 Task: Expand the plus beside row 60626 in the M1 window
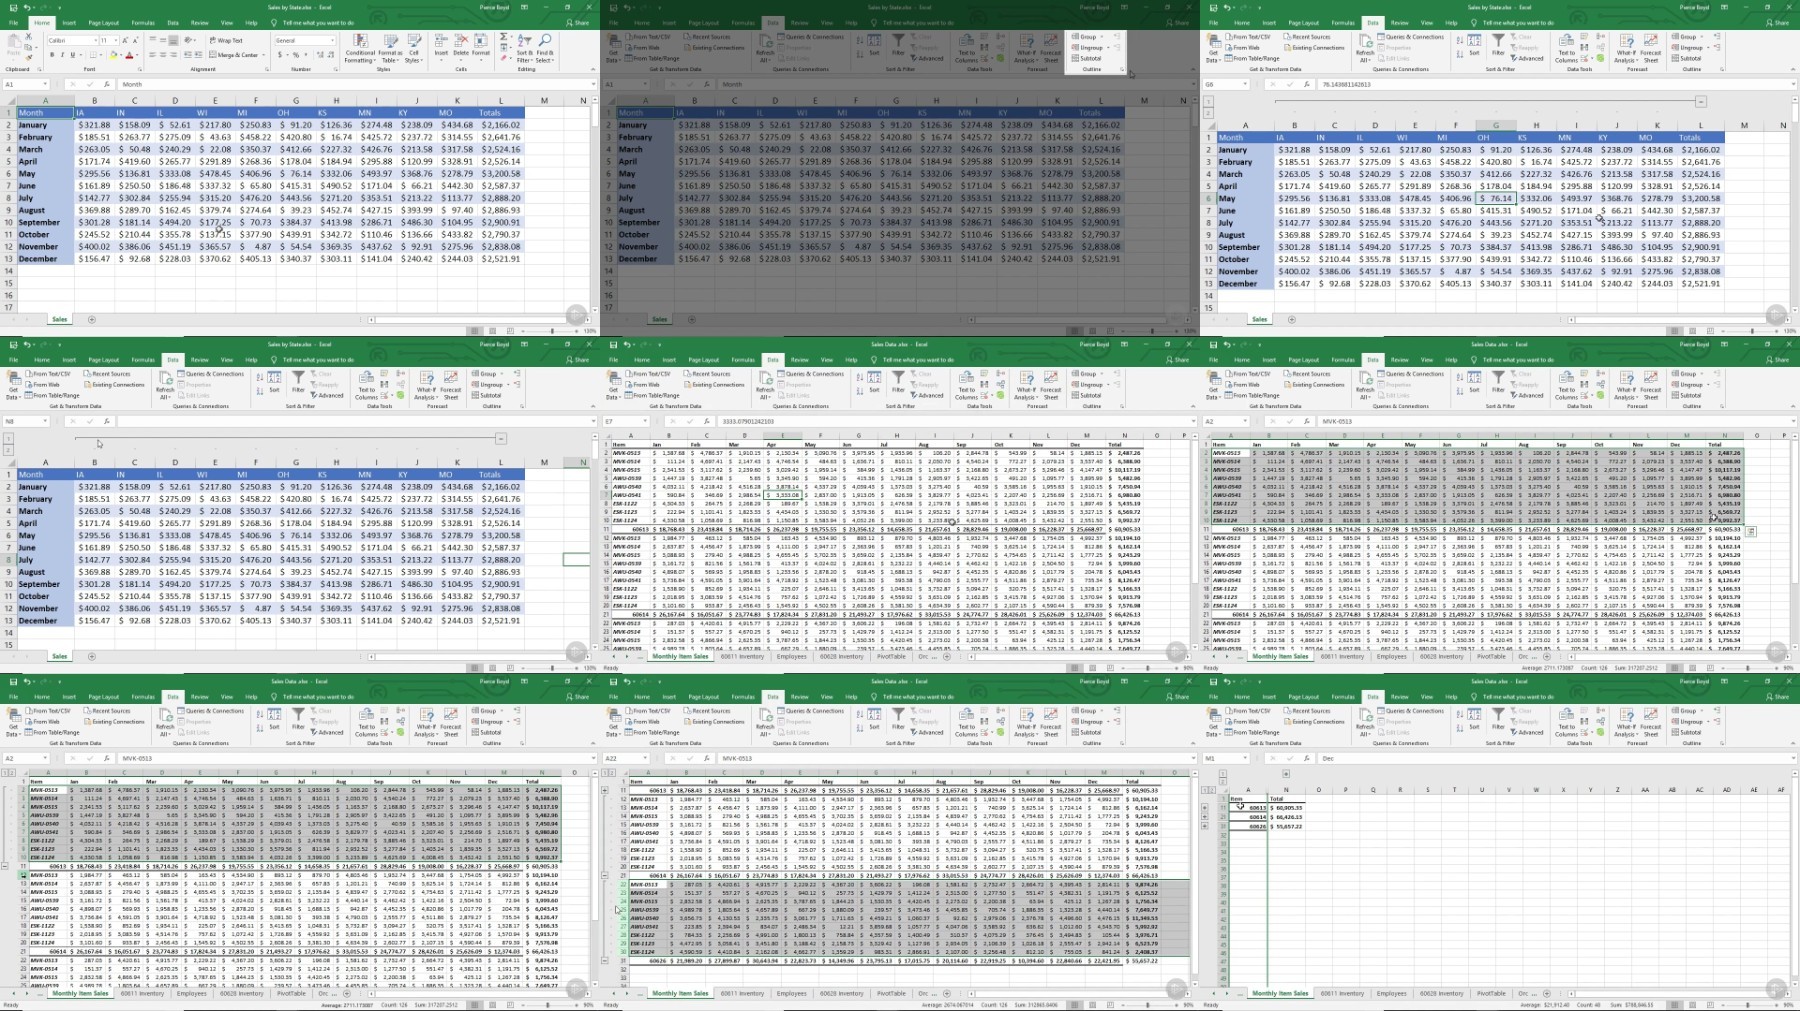[x=1204, y=826]
